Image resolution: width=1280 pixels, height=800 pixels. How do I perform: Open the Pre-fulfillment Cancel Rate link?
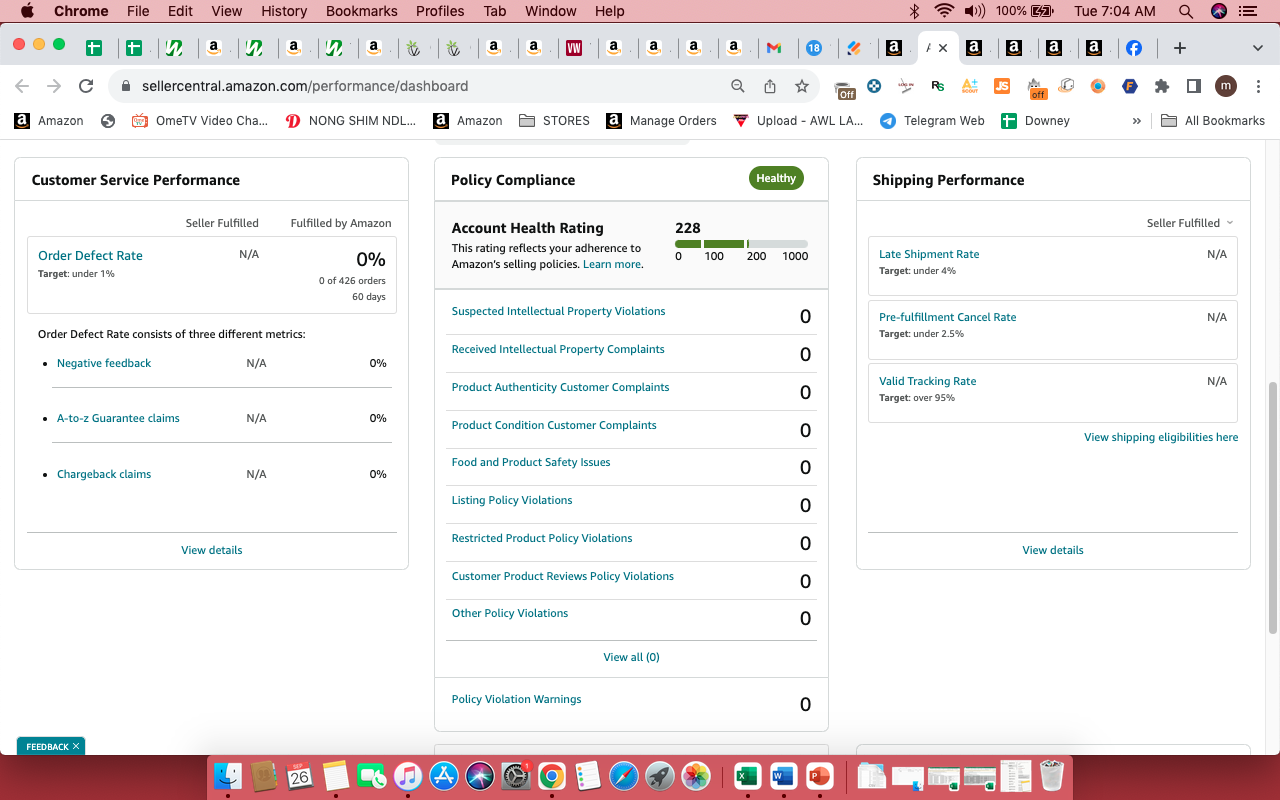pyautogui.click(x=947, y=317)
